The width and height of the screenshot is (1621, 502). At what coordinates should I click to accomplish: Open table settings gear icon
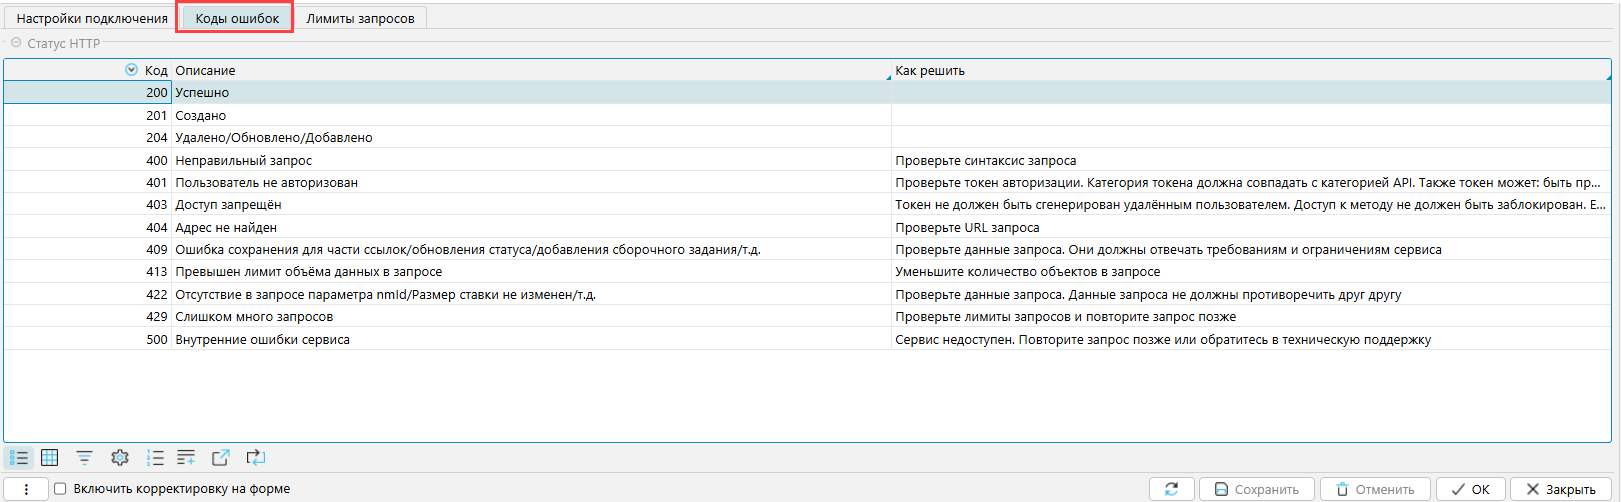[120, 458]
